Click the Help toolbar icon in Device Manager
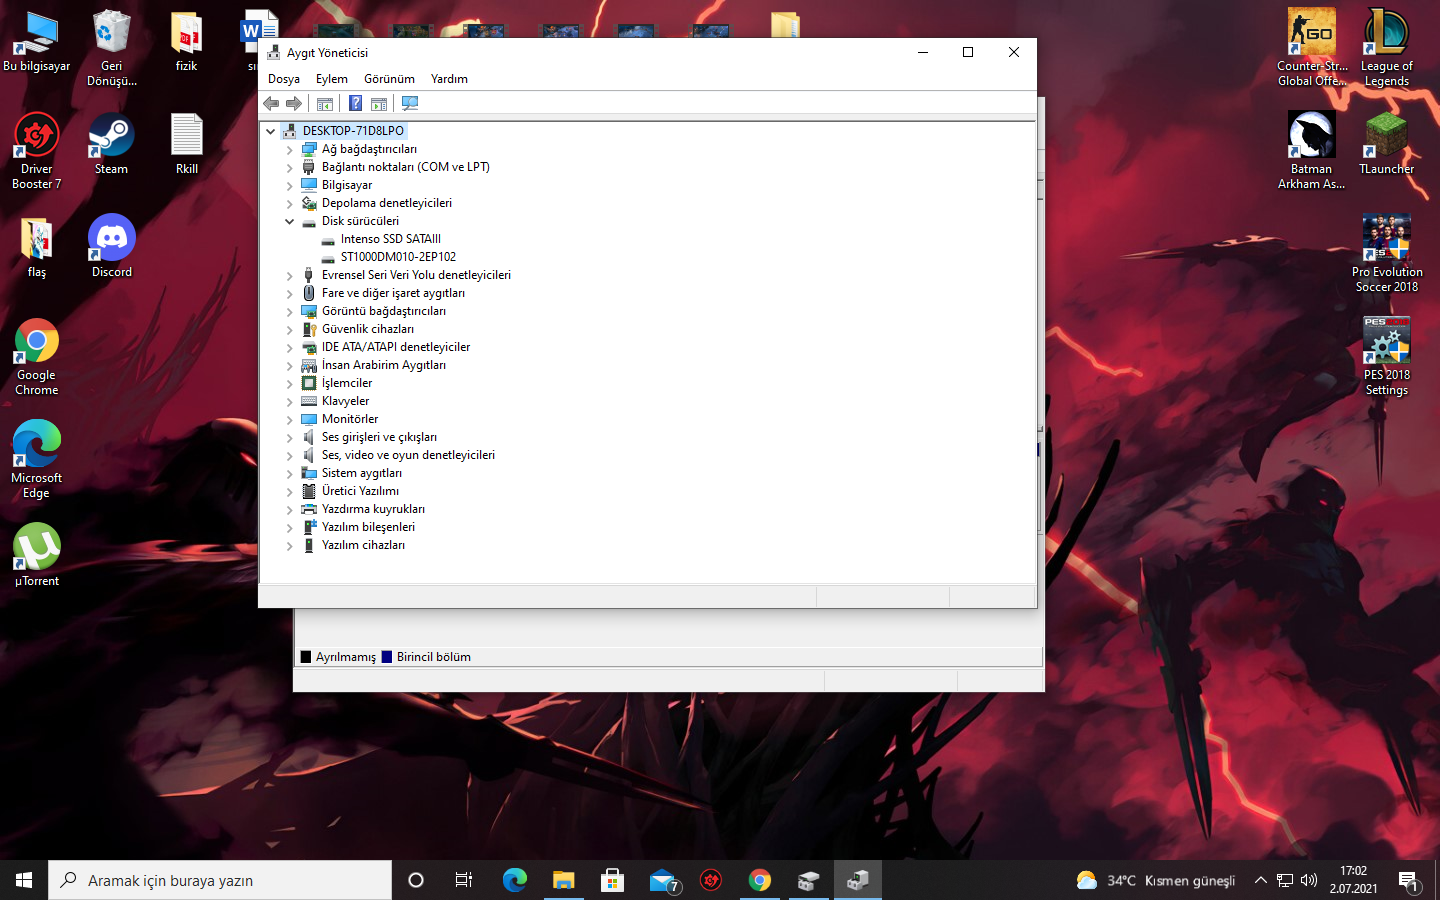This screenshot has height=900, width=1440. 355,103
